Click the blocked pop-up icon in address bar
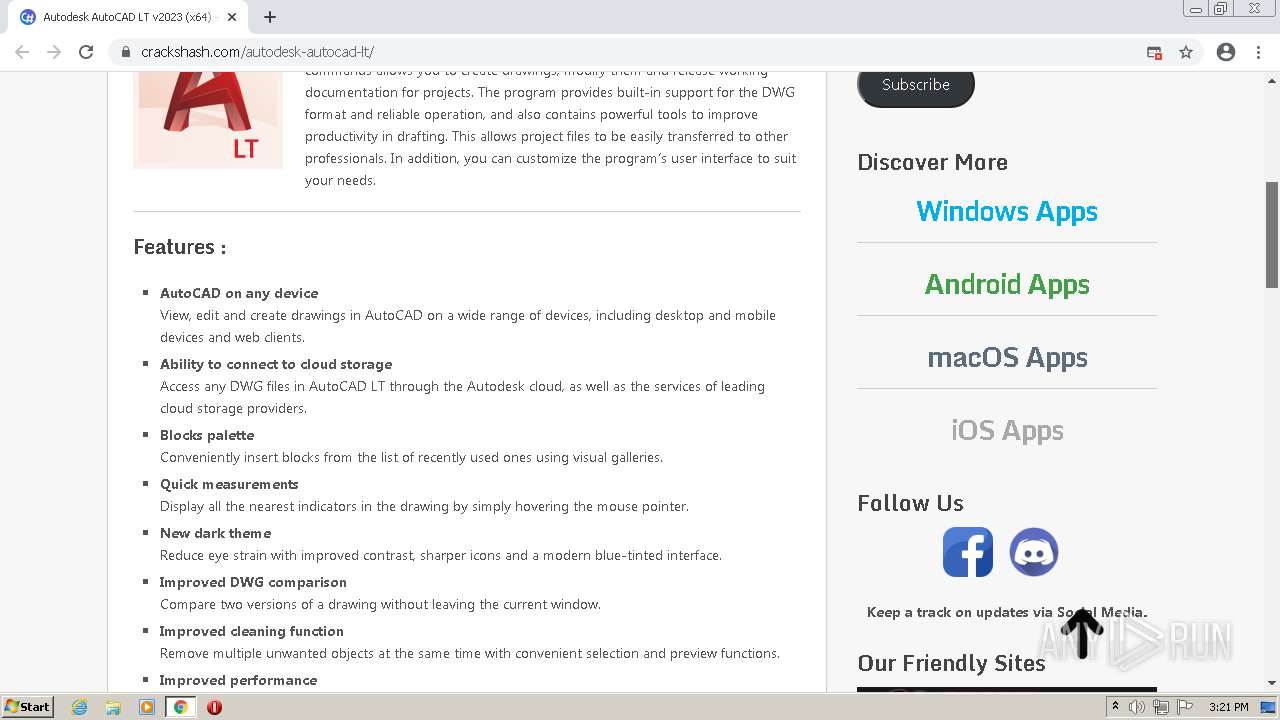 coord(1154,52)
